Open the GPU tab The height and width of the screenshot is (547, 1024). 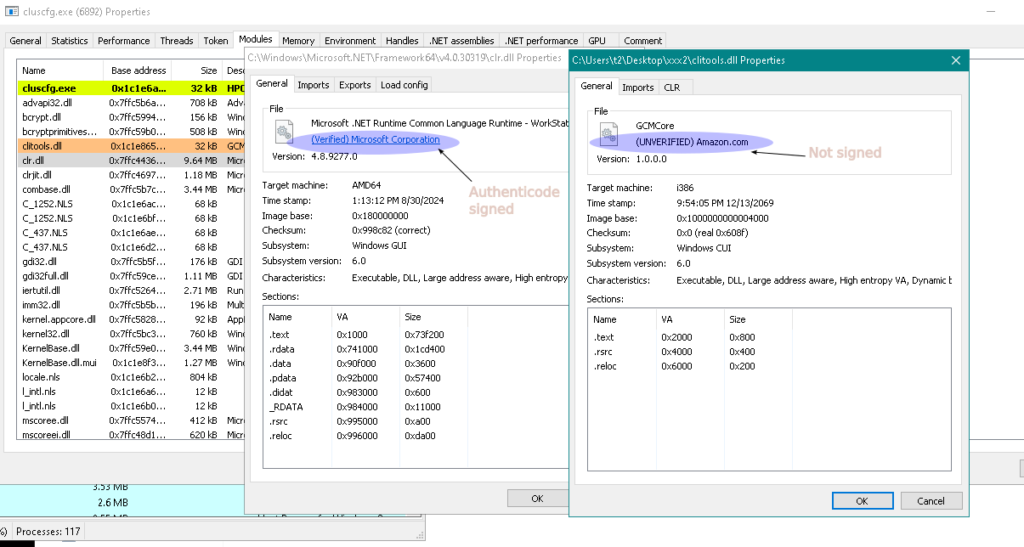point(597,41)
